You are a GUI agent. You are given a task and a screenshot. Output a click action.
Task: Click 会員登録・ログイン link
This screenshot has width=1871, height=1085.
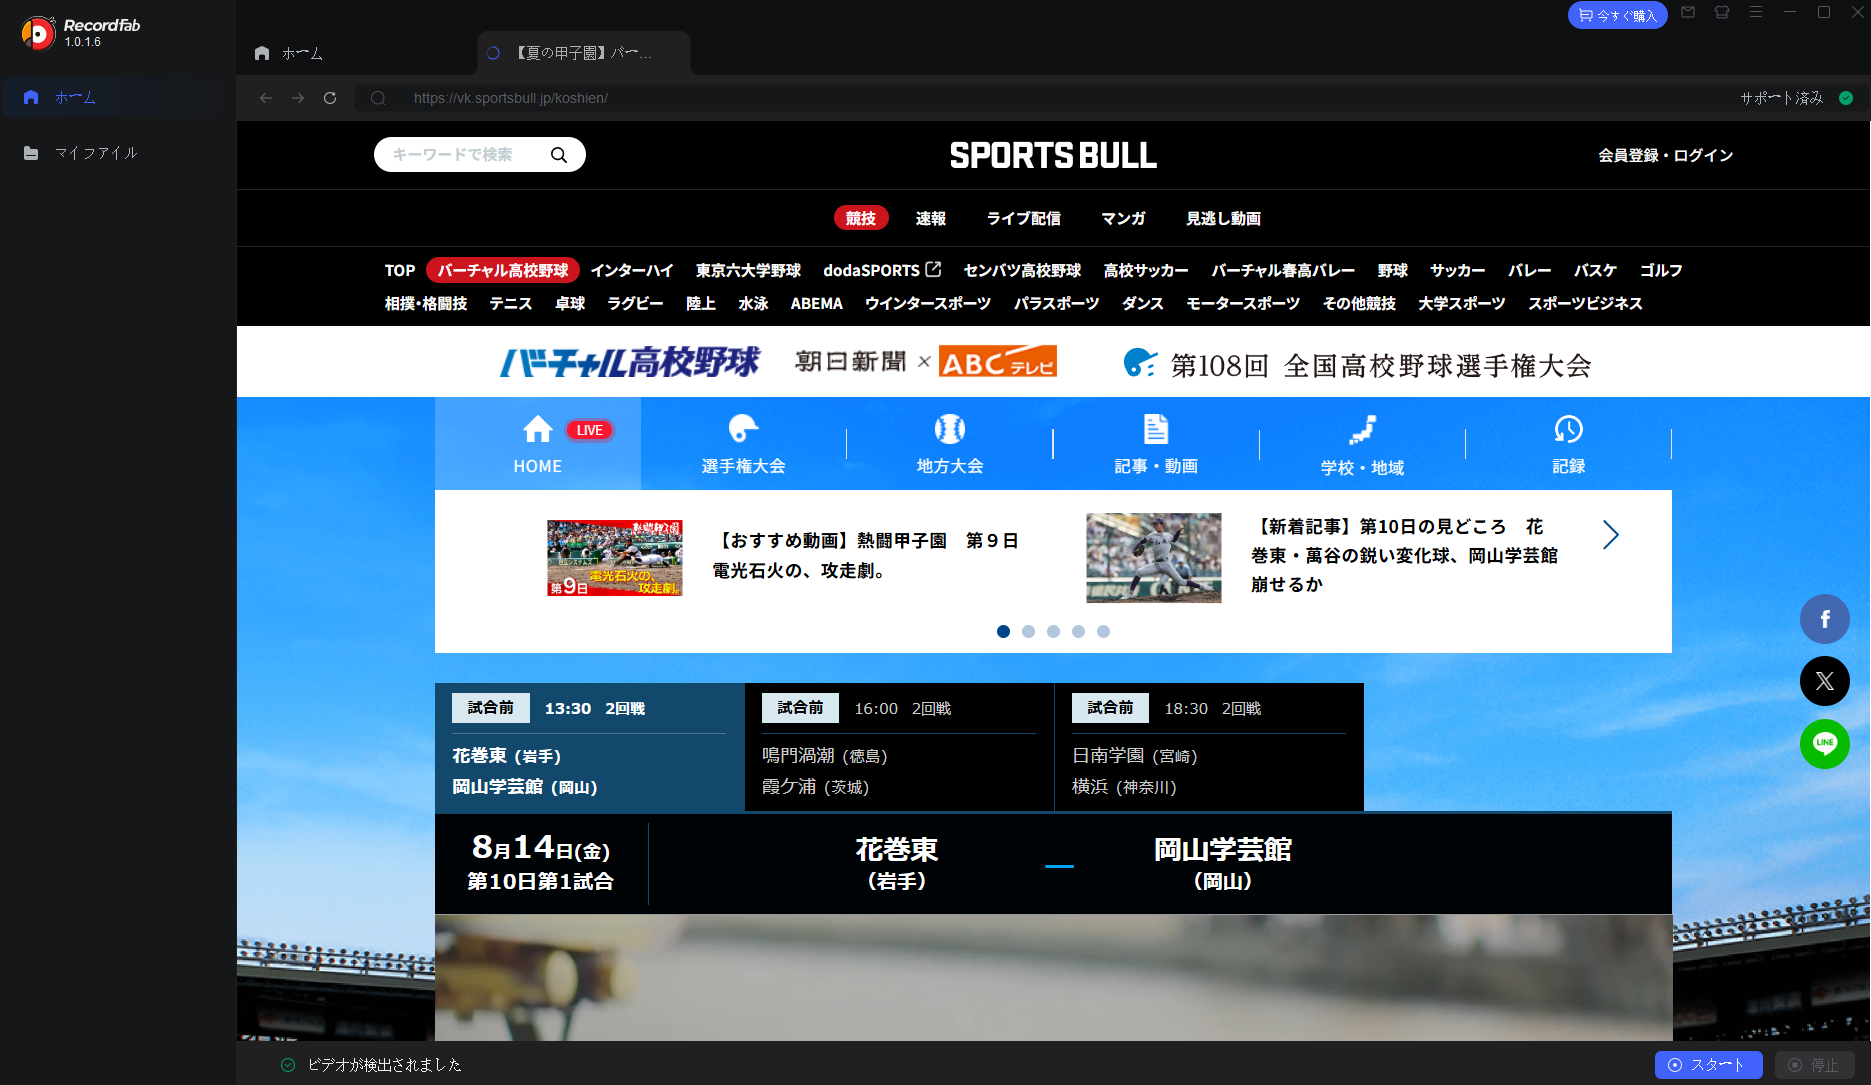point(1666,155)
